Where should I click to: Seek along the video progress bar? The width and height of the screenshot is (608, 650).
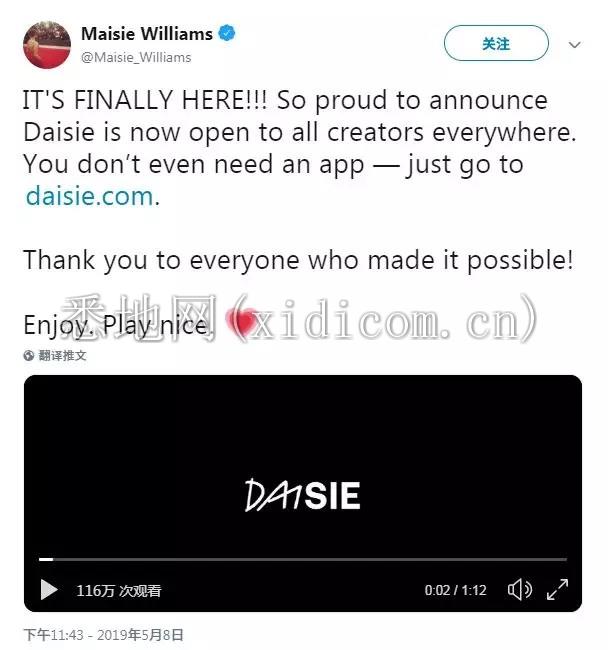pos(303,559)
